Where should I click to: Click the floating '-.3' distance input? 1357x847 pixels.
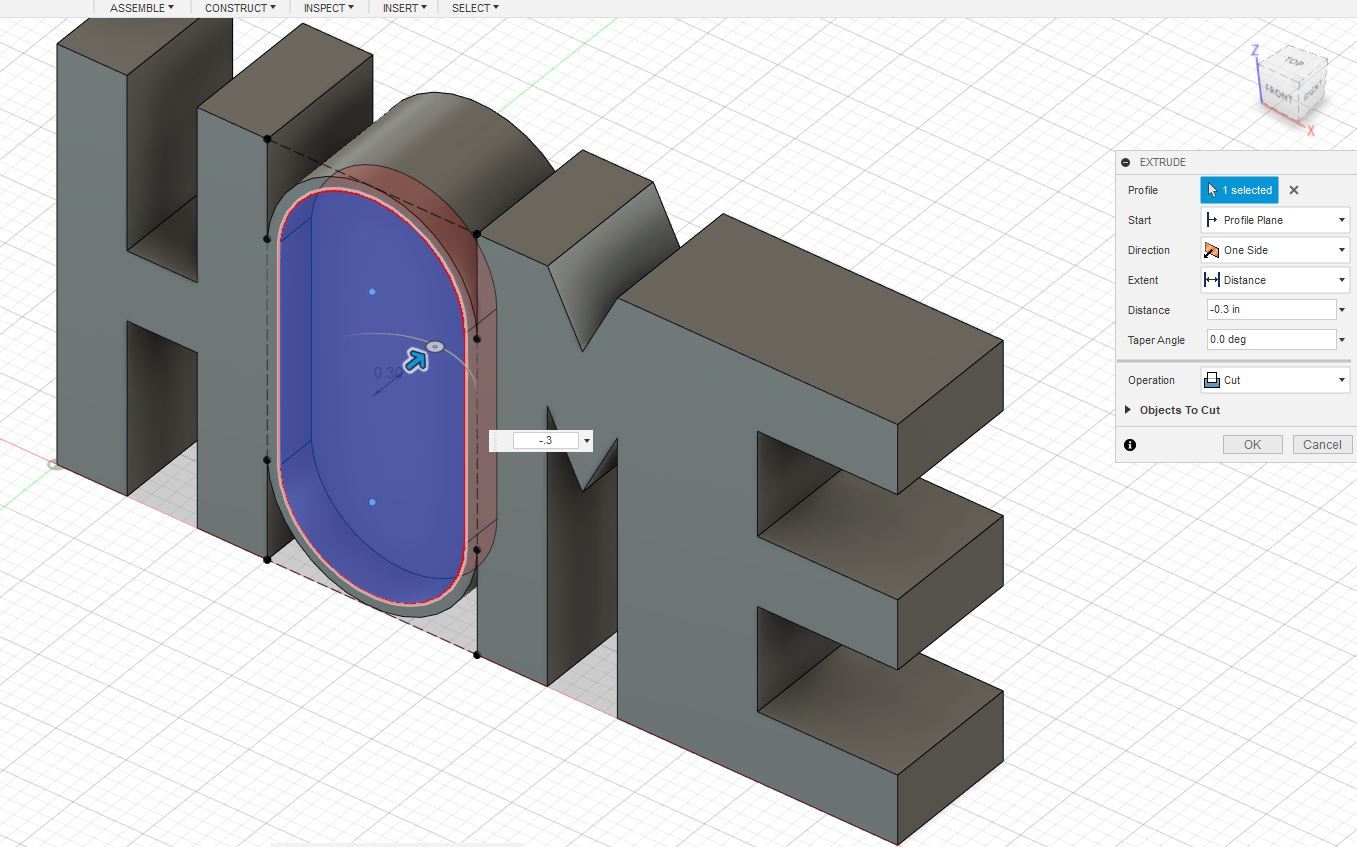[x=546, y=440]
